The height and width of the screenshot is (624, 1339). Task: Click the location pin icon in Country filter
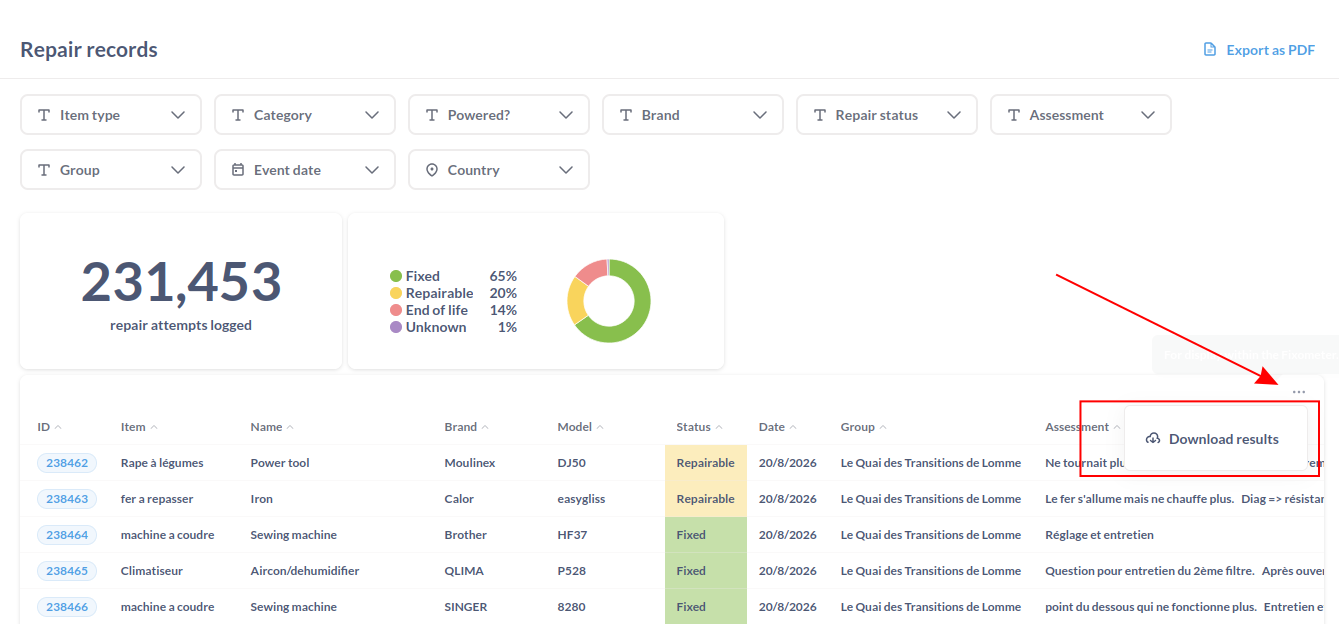tap(432, 170)
